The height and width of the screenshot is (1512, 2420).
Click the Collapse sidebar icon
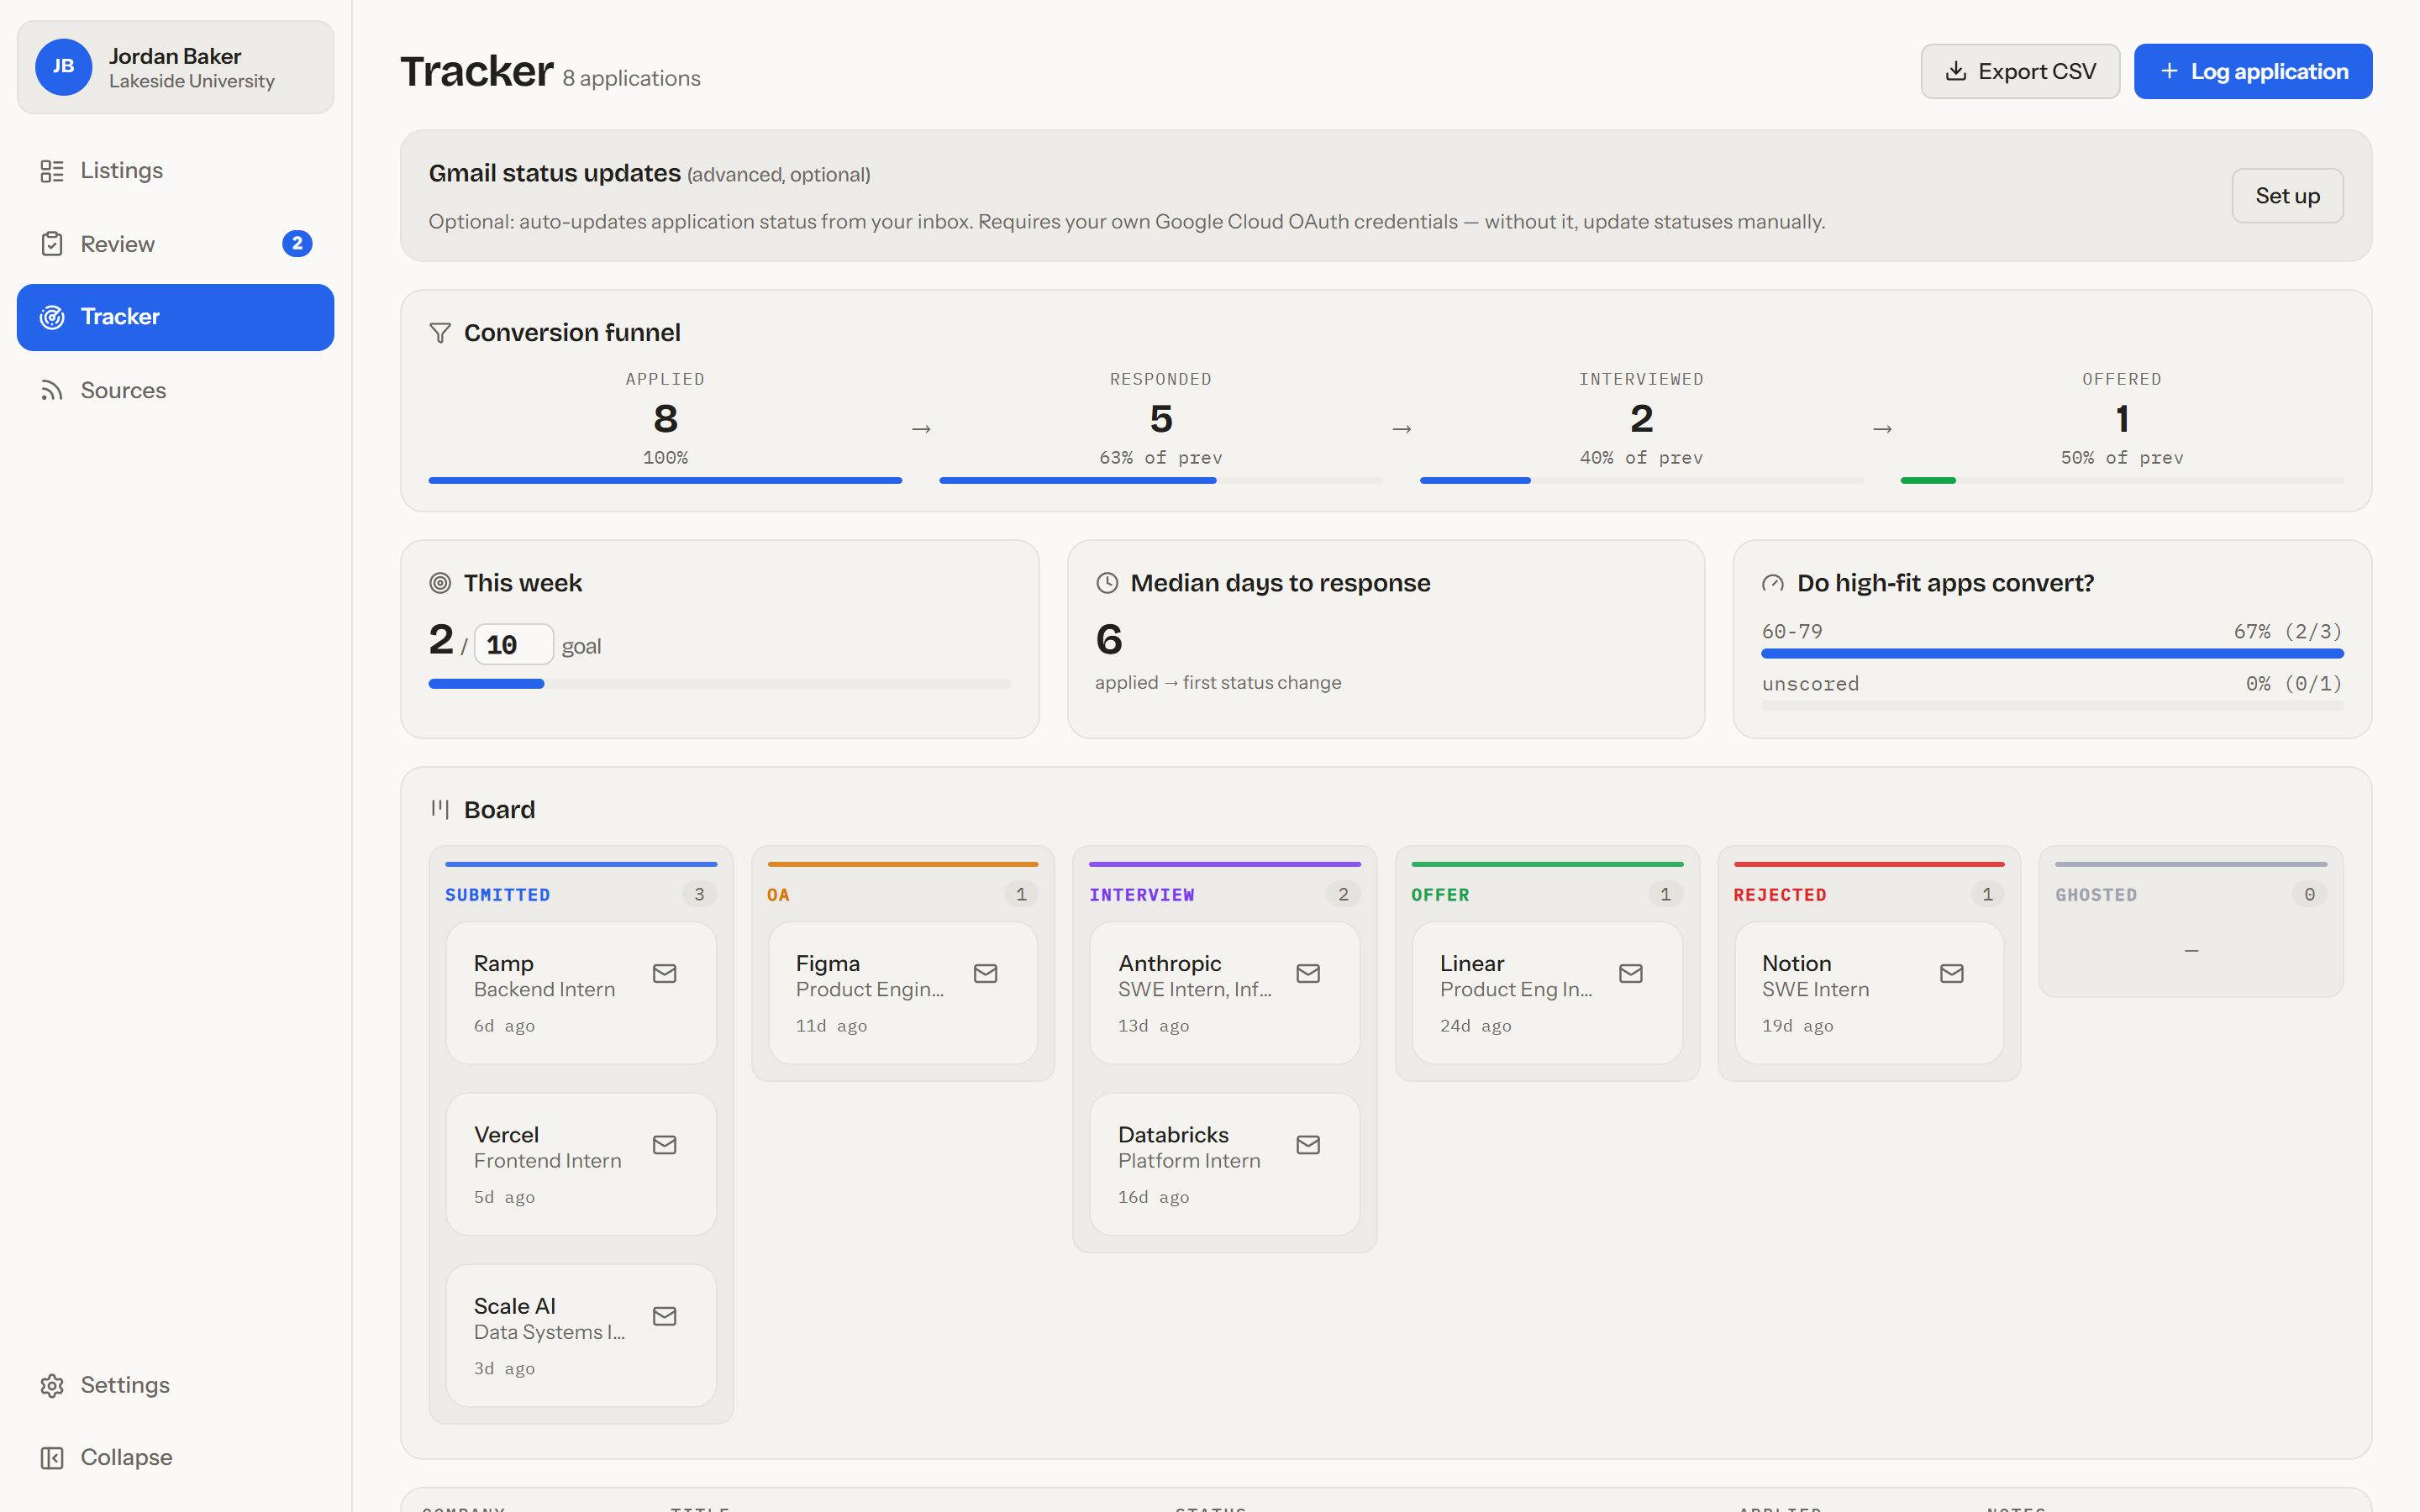52,1458
